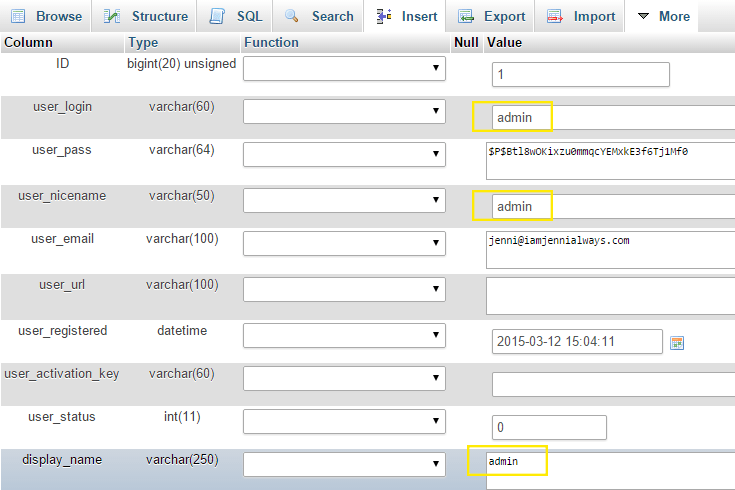735x490 pixels.
Task: Click the user_status value field
Action: [x=549, y=427]
